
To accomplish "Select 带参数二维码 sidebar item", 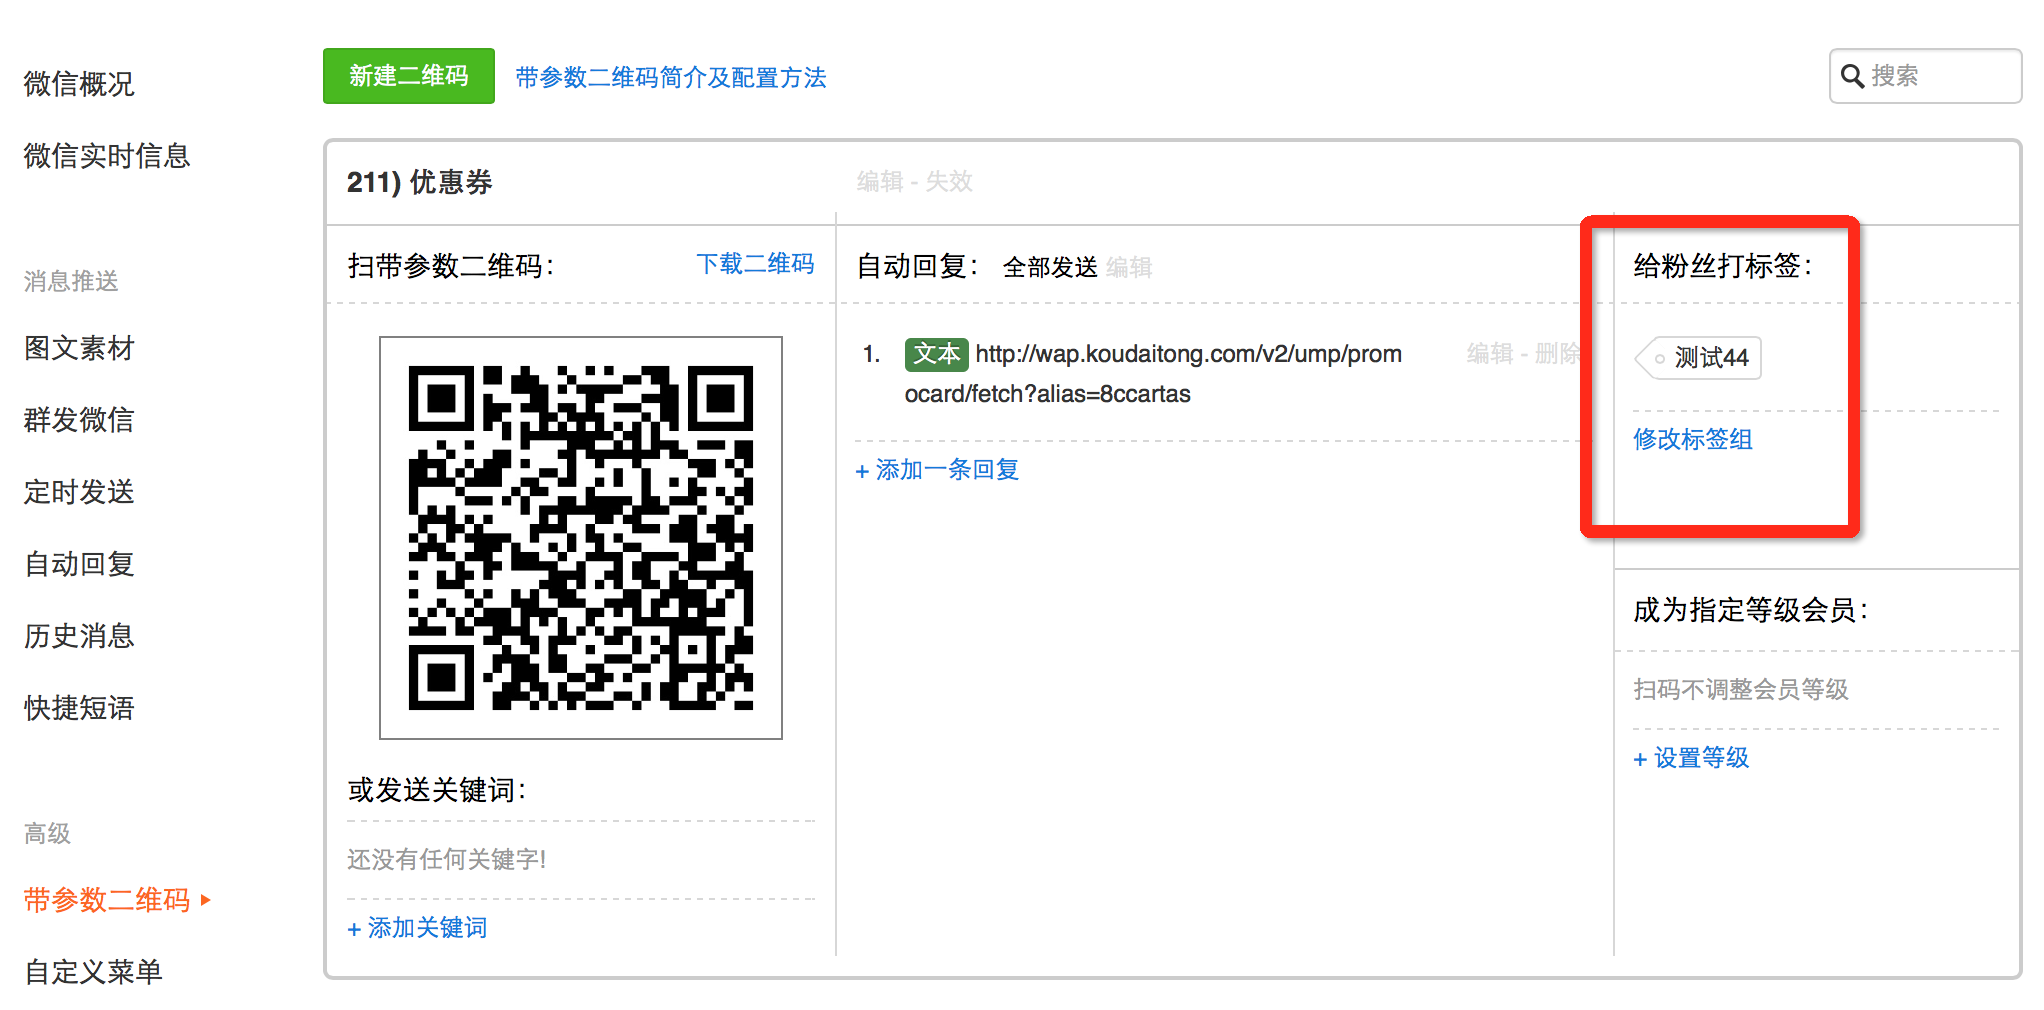I will point(107,900).
